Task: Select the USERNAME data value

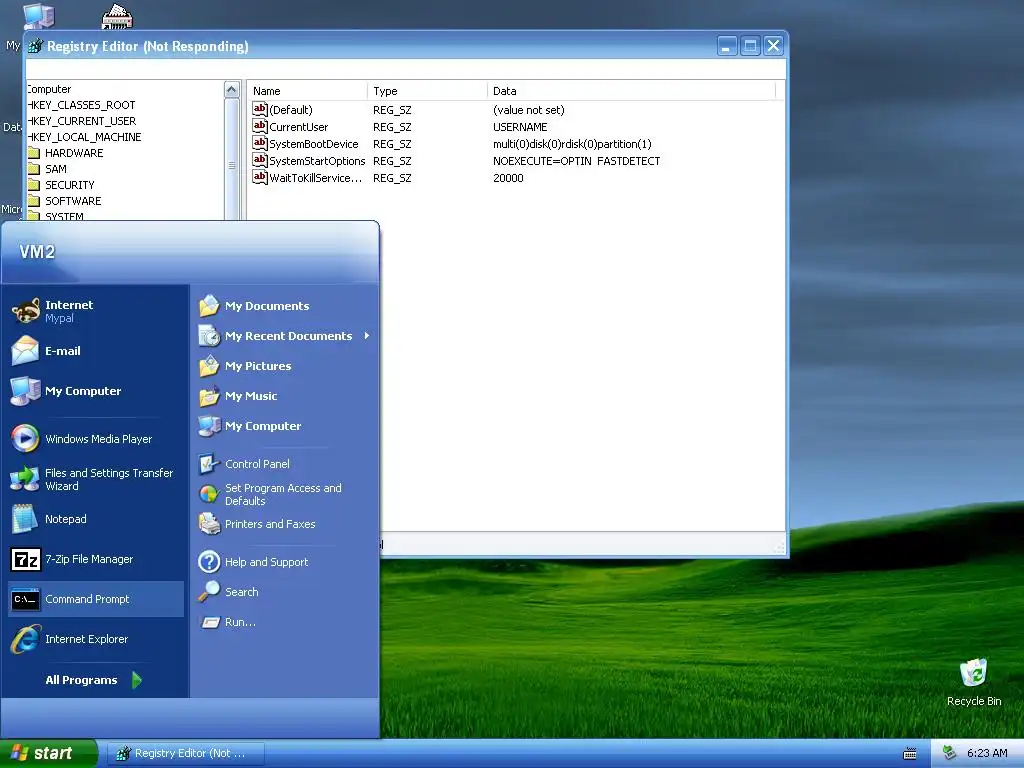Action: (x=520, y=127)
